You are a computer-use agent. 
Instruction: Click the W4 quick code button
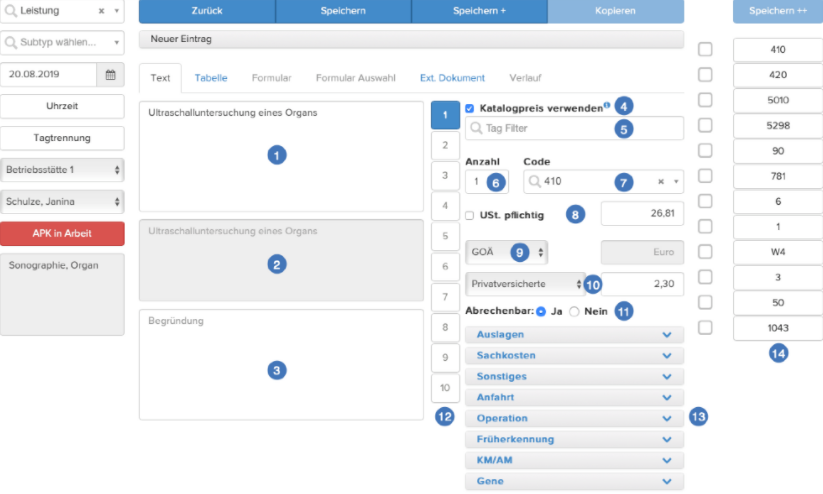coord(778,252)
